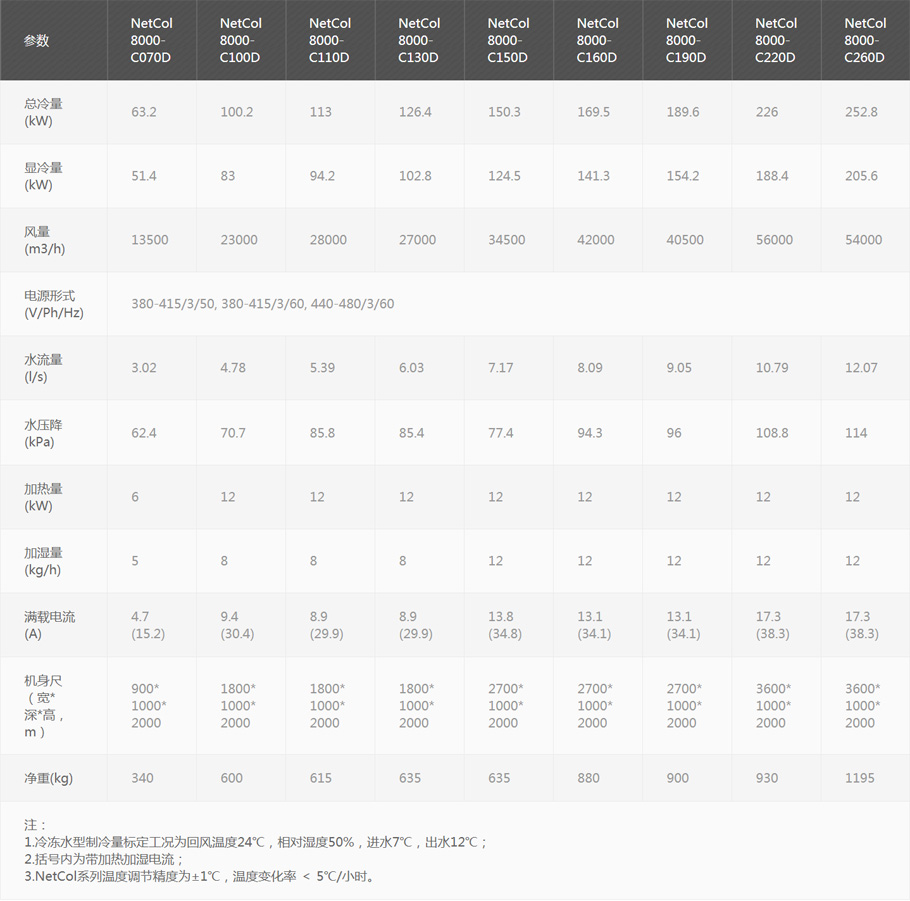
Task: Select net weight value 340
Action: (142, 778)
